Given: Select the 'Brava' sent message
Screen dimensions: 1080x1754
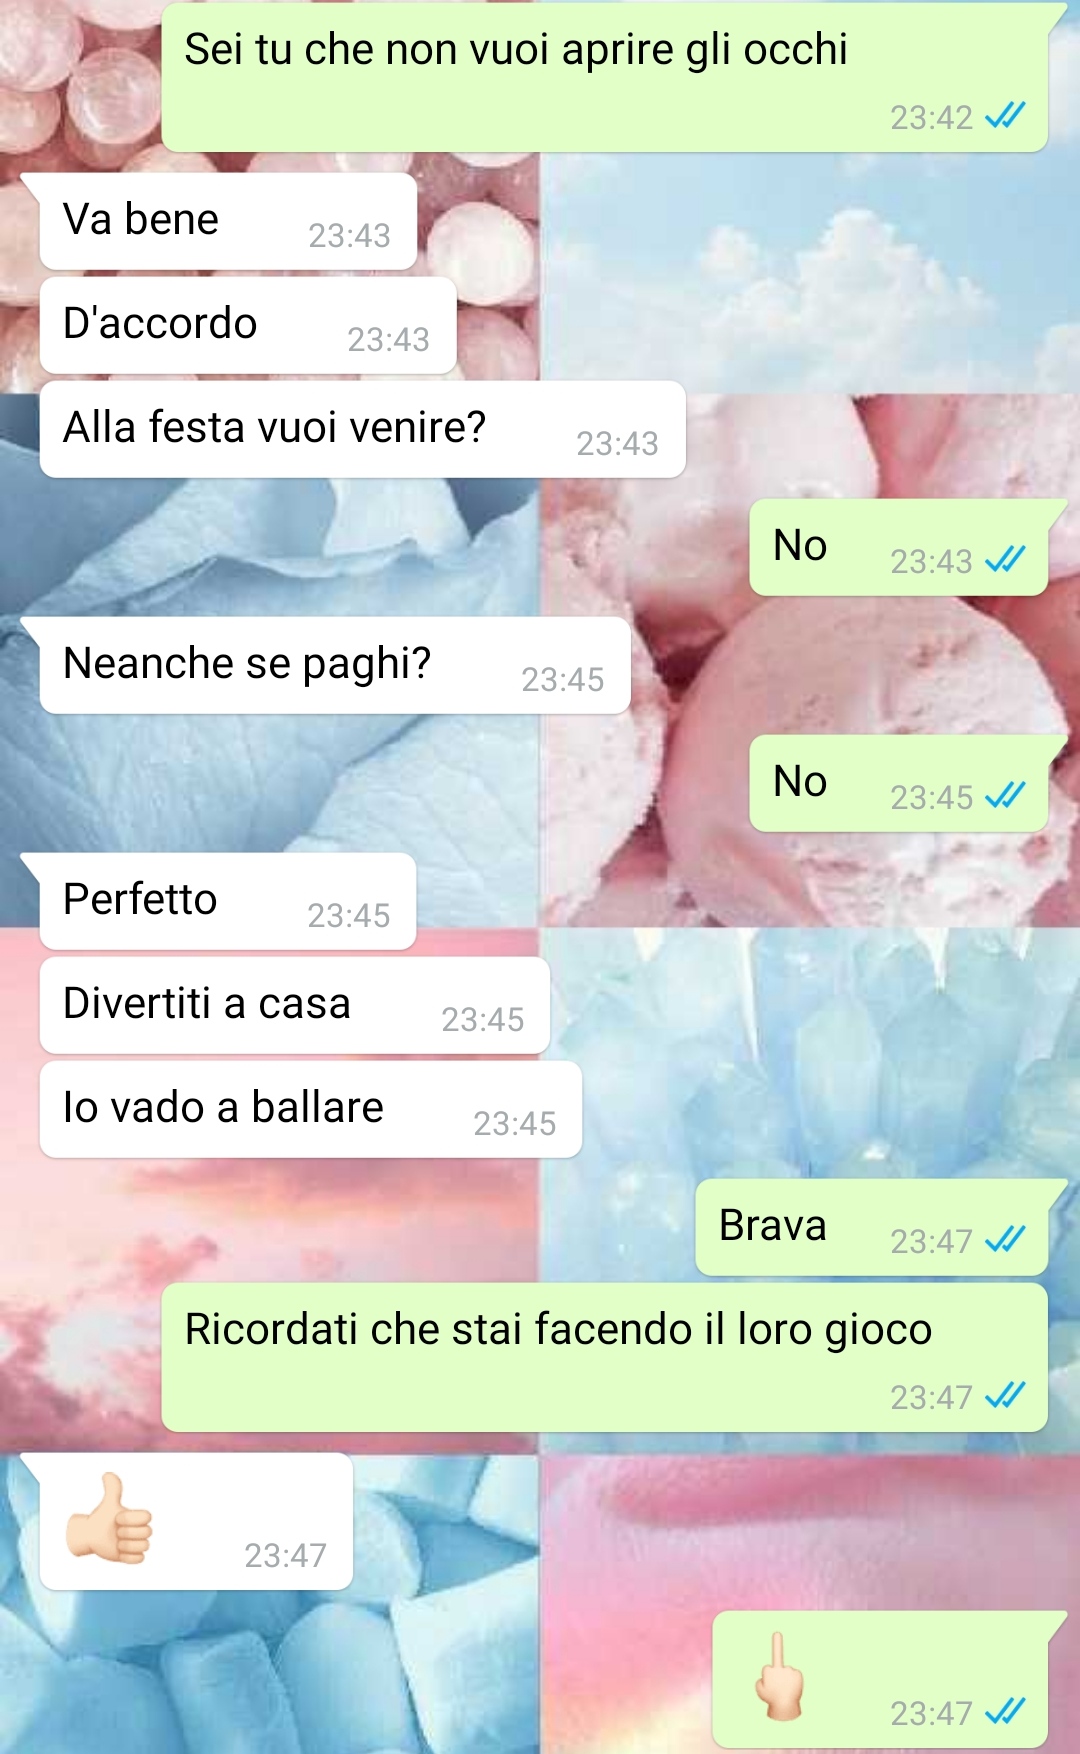Looking at the screenshot, I should pyautogui.click(x=872, y=1227).
